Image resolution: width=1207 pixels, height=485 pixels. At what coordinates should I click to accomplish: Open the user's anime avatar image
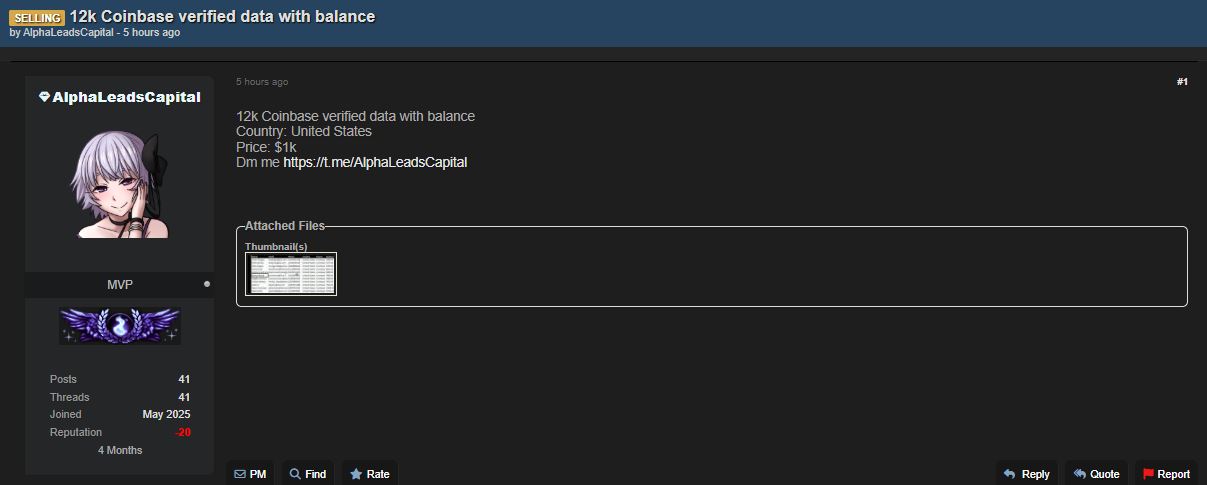tap(120, 185)
